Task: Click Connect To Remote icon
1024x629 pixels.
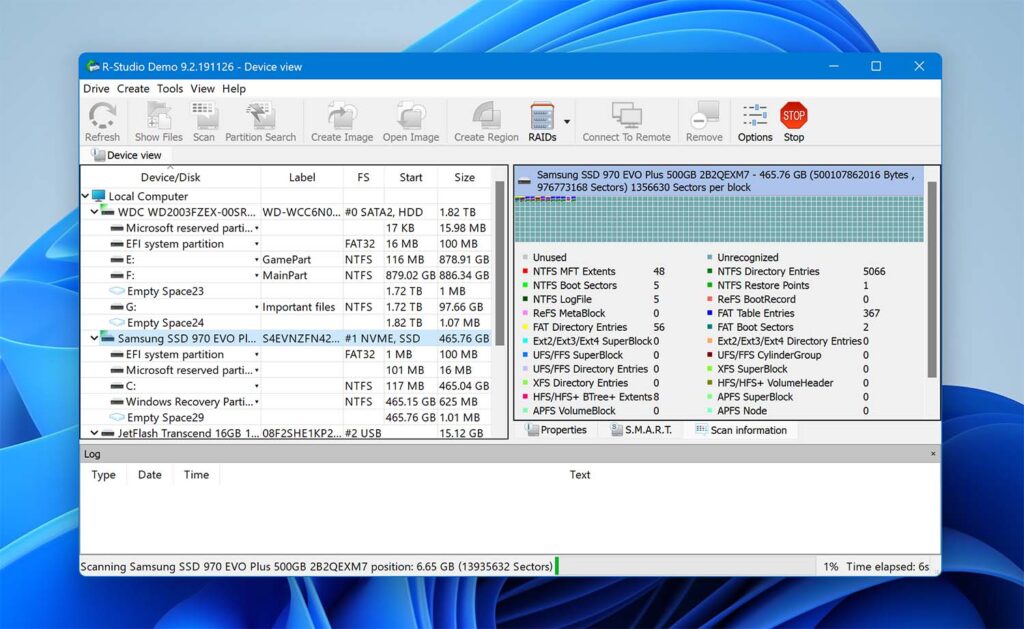Action: pos(626,115)
